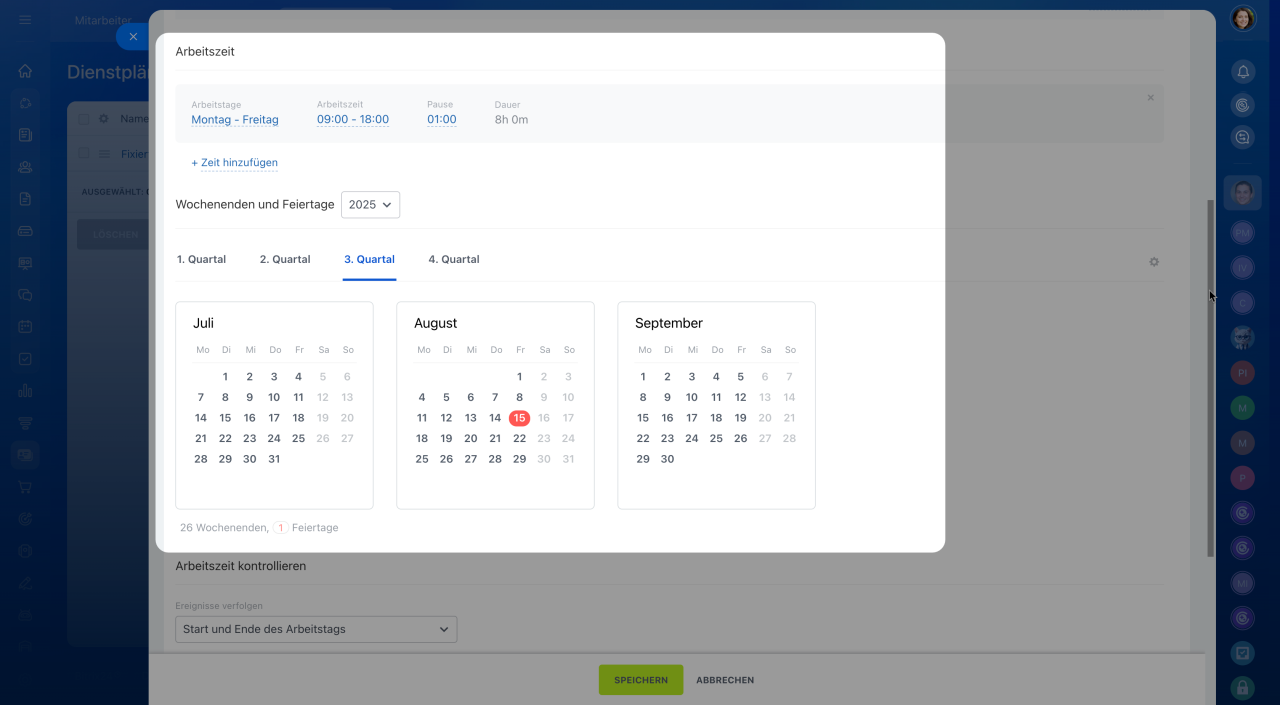Viewport: 1280px width, 705px height.
Task: Select Saturday July 5 weekend day
Action: [323, 377]
